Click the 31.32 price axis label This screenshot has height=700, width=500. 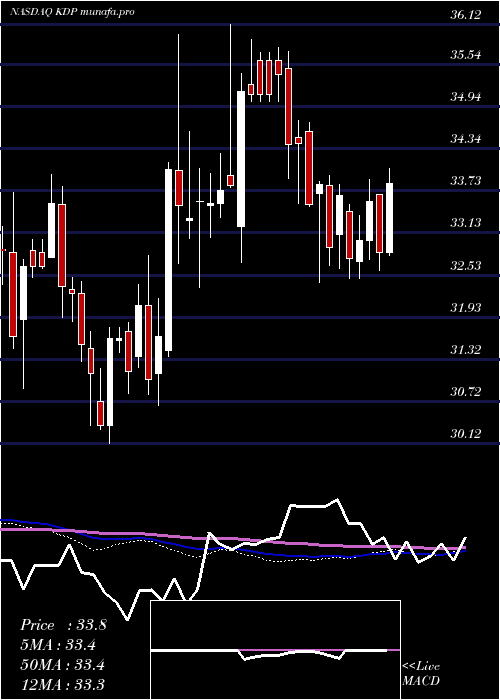pos(466,349)
